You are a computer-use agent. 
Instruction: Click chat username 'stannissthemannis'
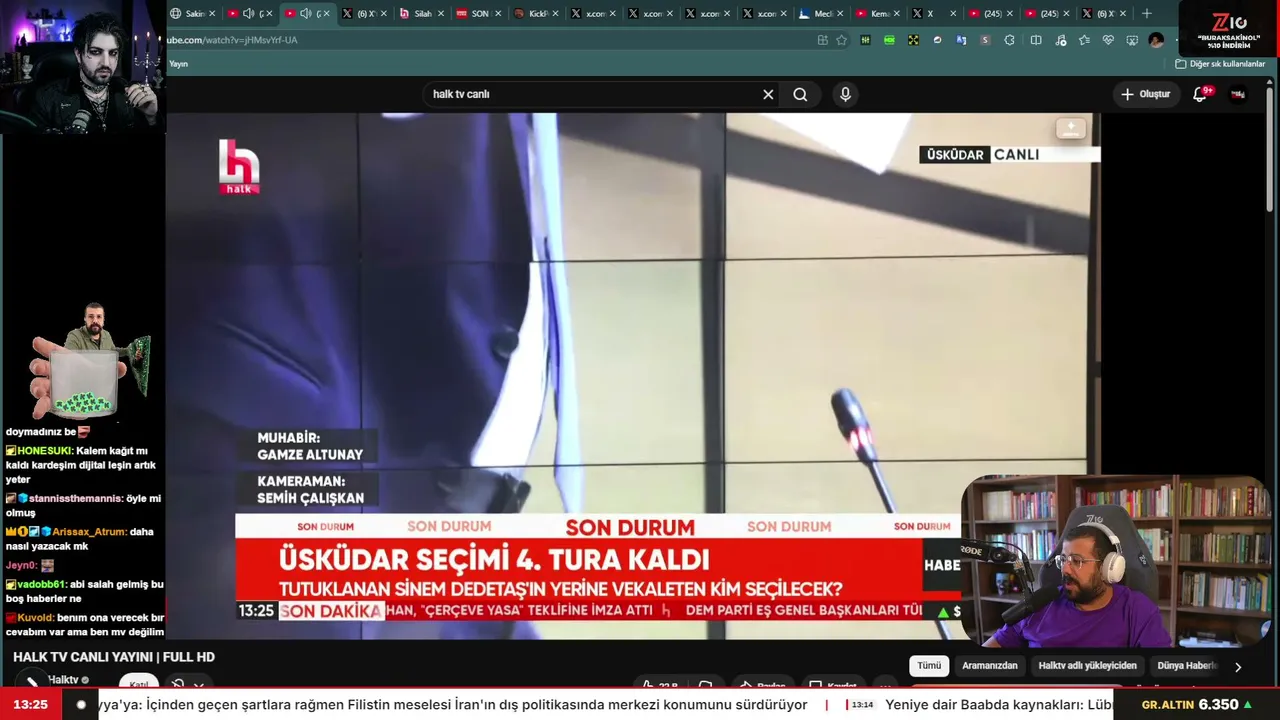click(x=75, y=498)
